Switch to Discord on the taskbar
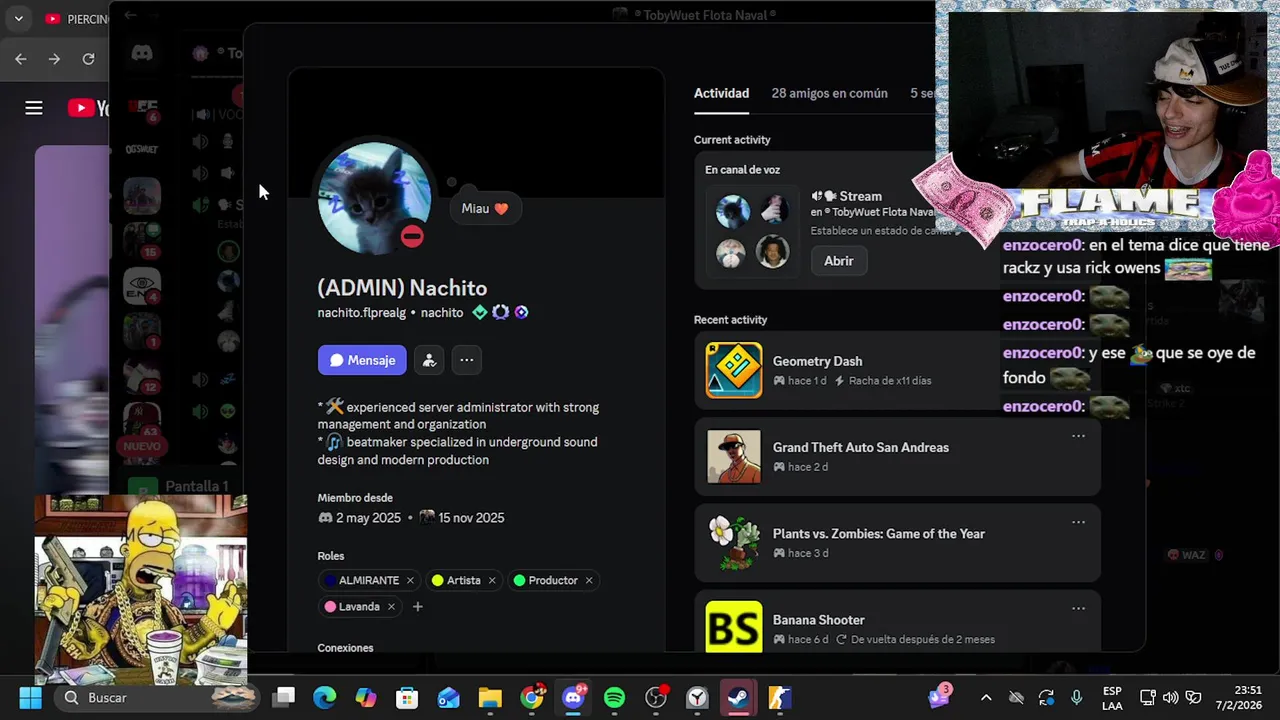1280x720 pixels. [574, 697]
